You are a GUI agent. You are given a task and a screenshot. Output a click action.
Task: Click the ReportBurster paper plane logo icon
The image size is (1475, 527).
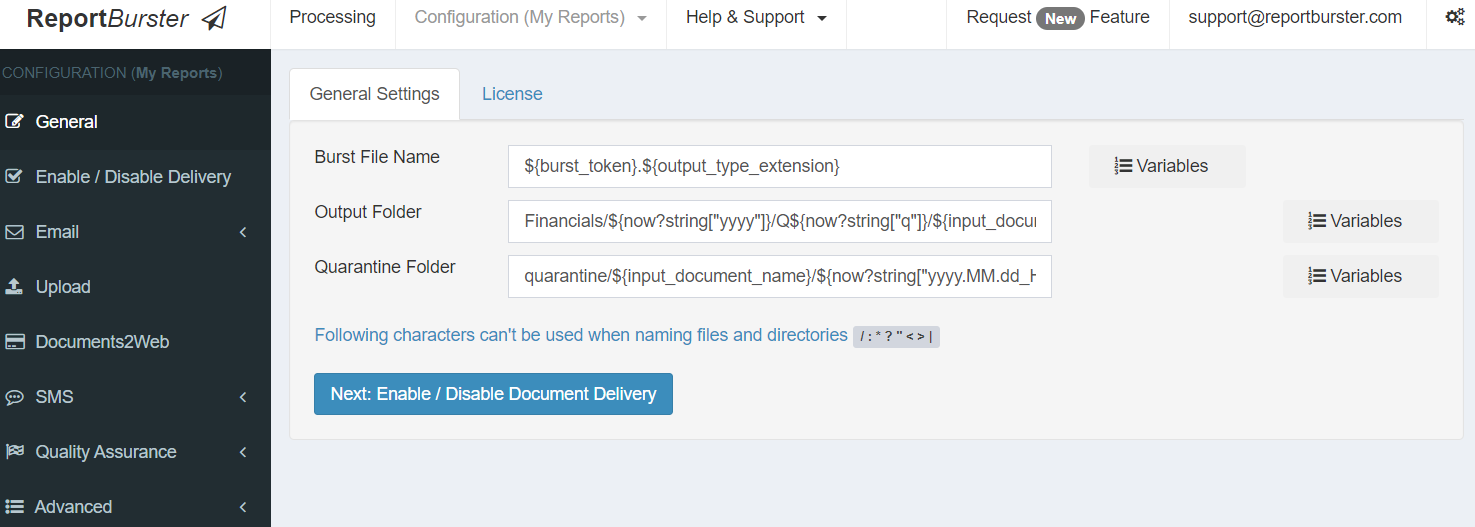214,18
